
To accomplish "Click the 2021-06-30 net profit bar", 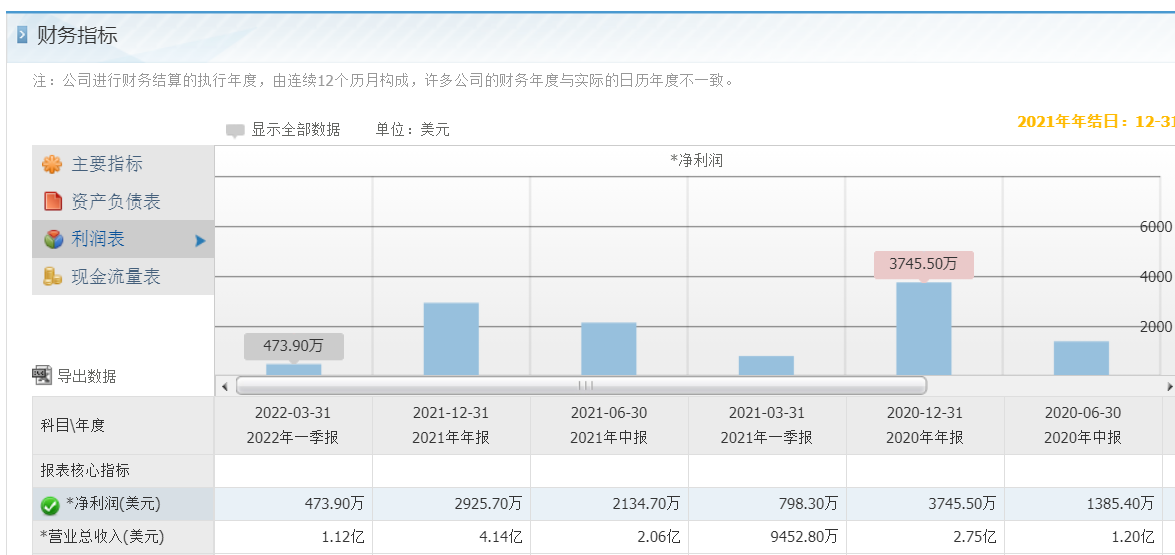I will point(608,349).
